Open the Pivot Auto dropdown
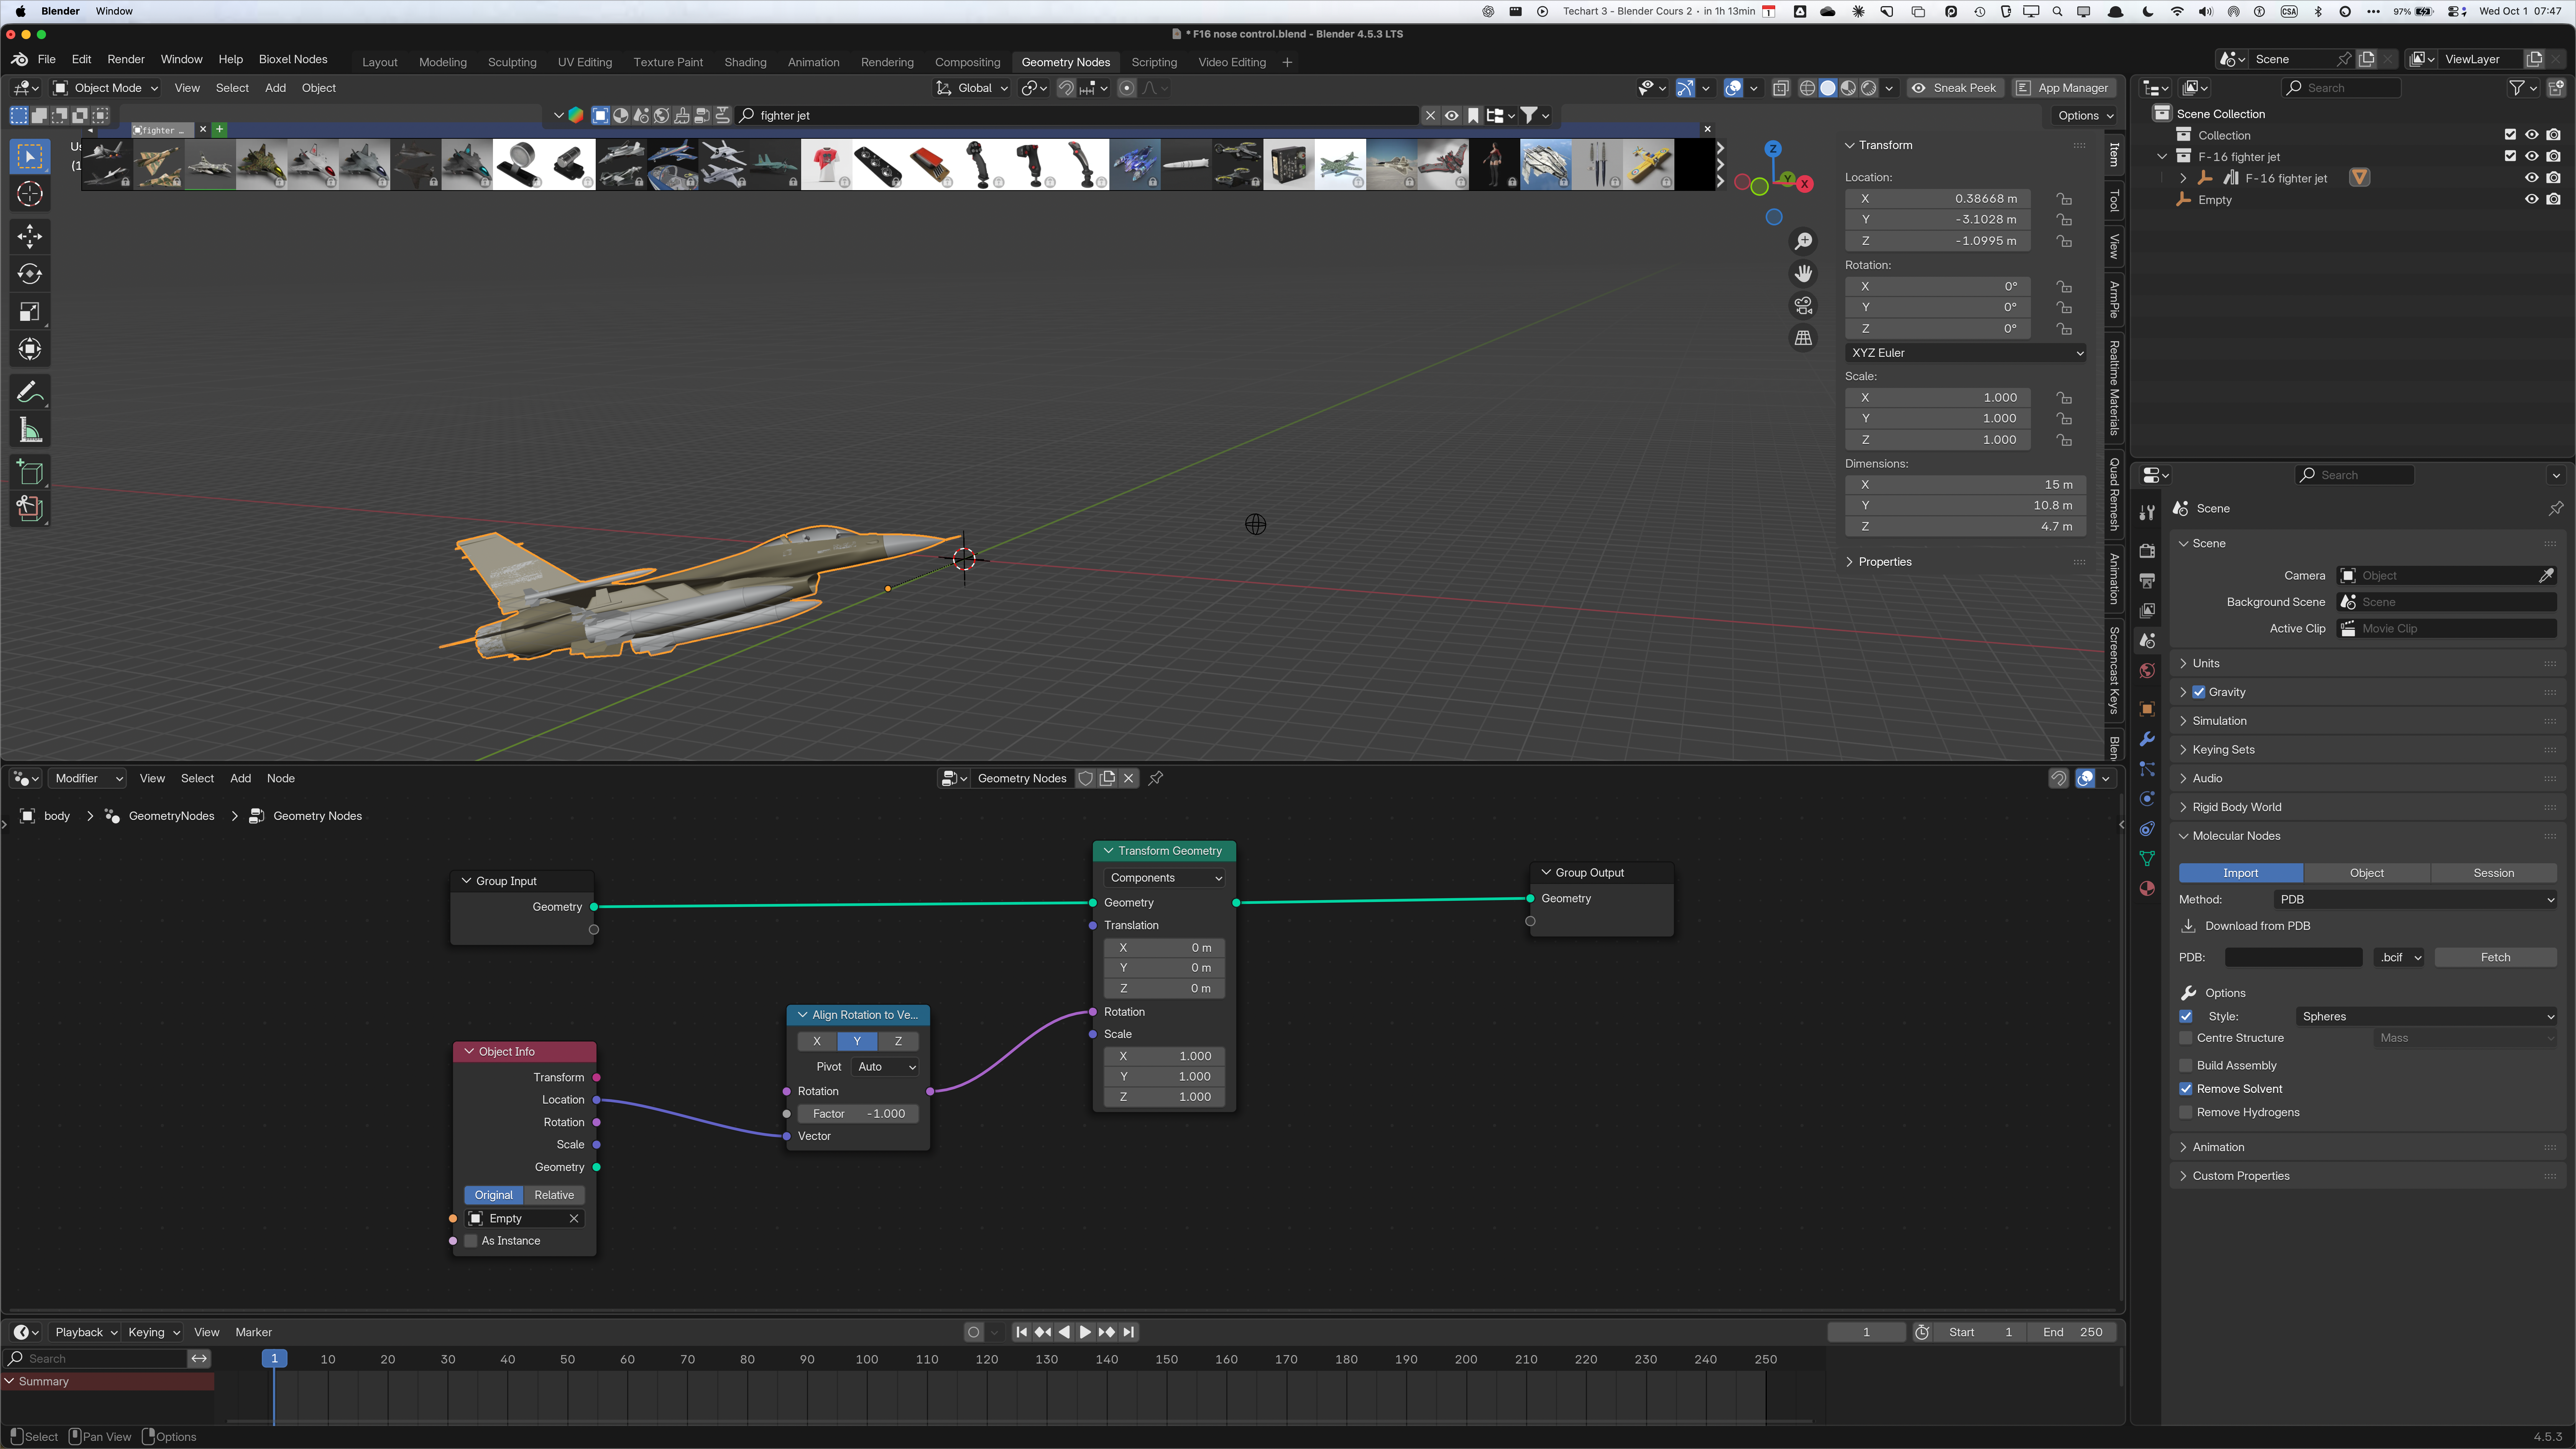Viewport: 2576px width, 1449px height. point(886,1067)
